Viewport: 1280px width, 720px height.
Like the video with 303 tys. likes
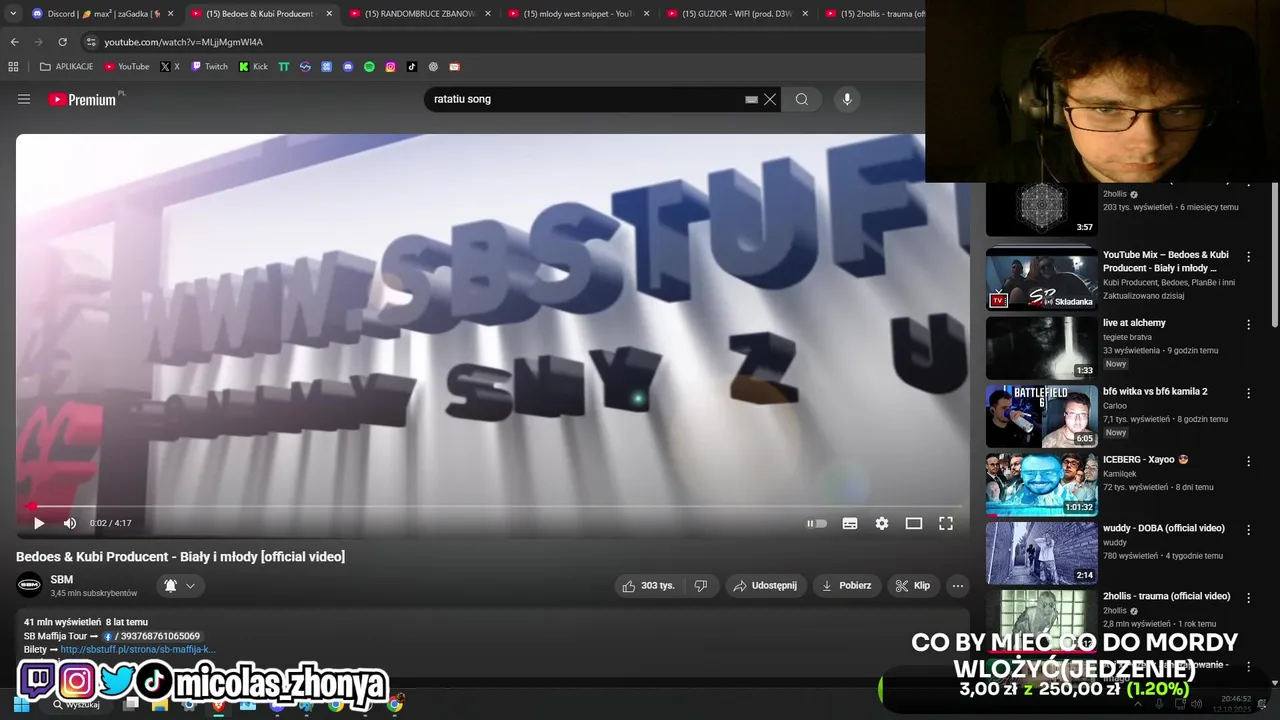point(648,586)
